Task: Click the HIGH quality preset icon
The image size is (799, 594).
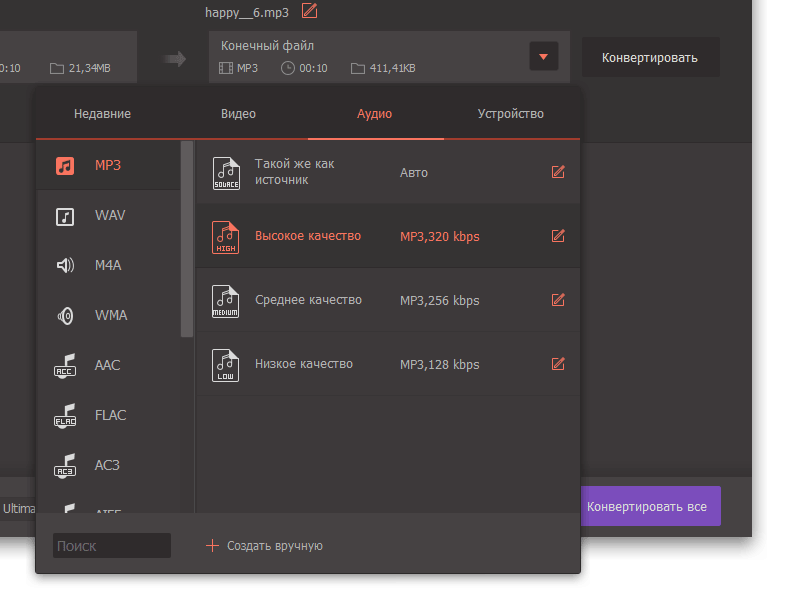Action: point(226,237)
